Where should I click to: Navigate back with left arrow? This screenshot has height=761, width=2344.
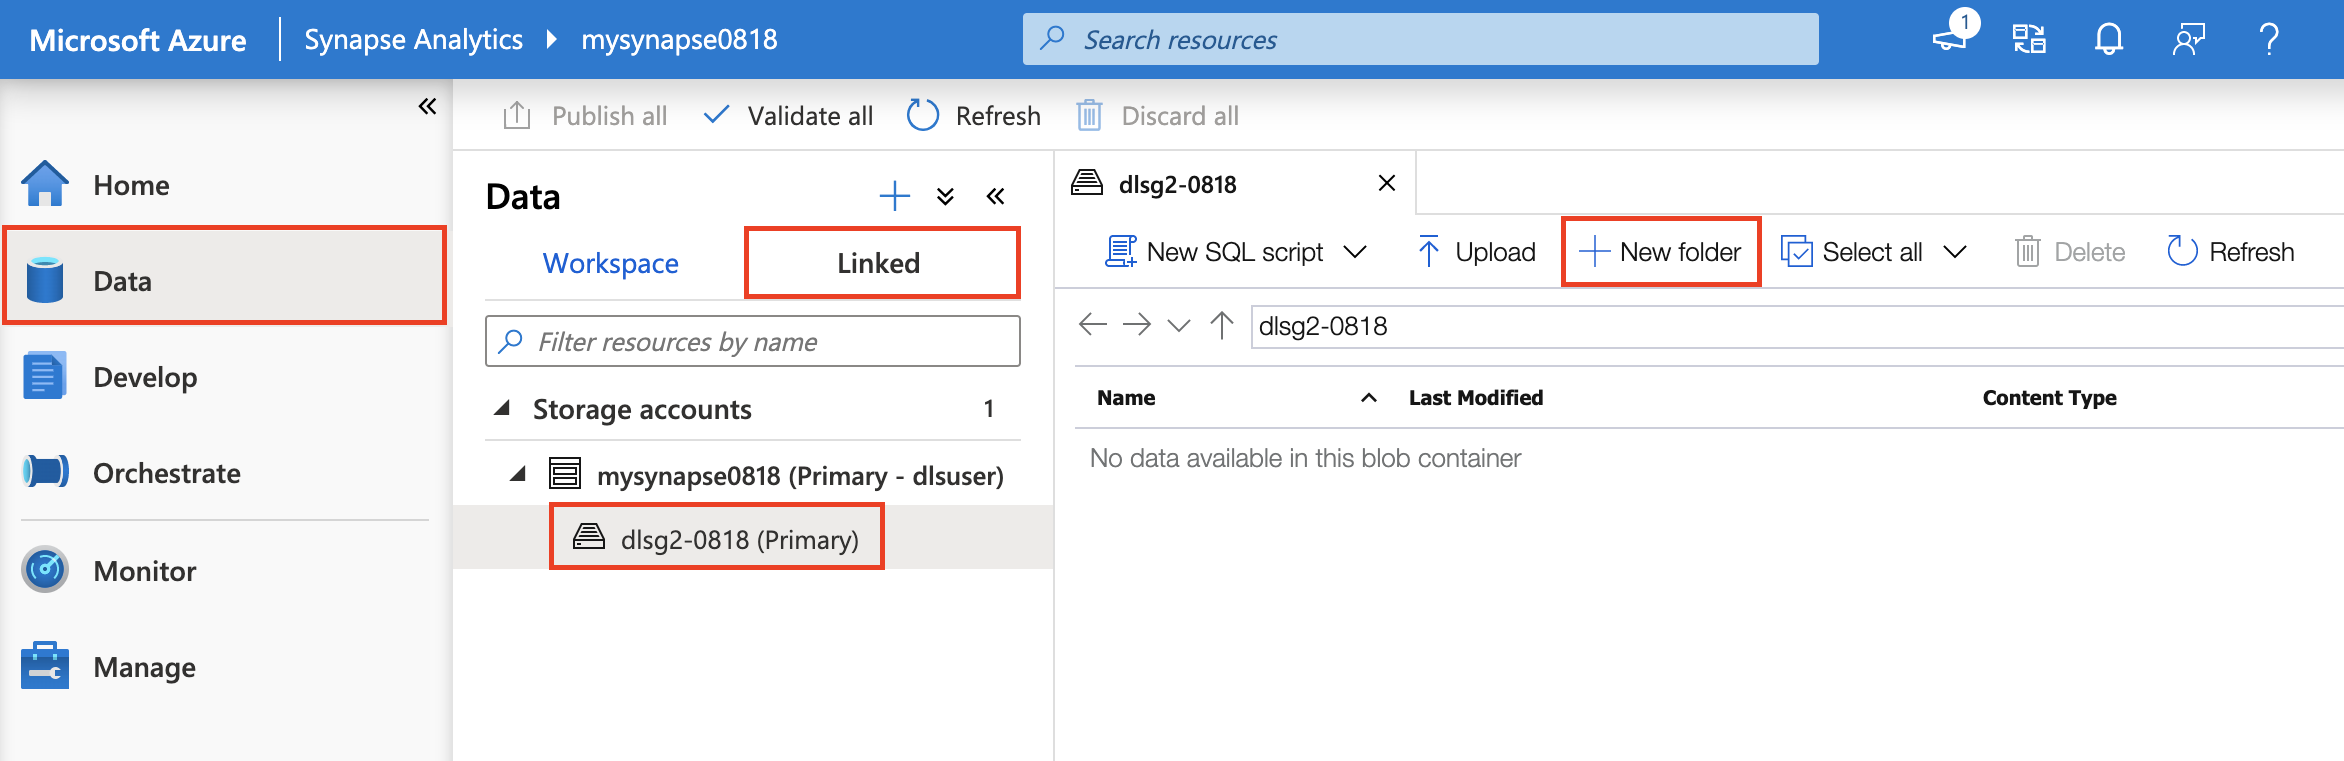coord(1093,324)
